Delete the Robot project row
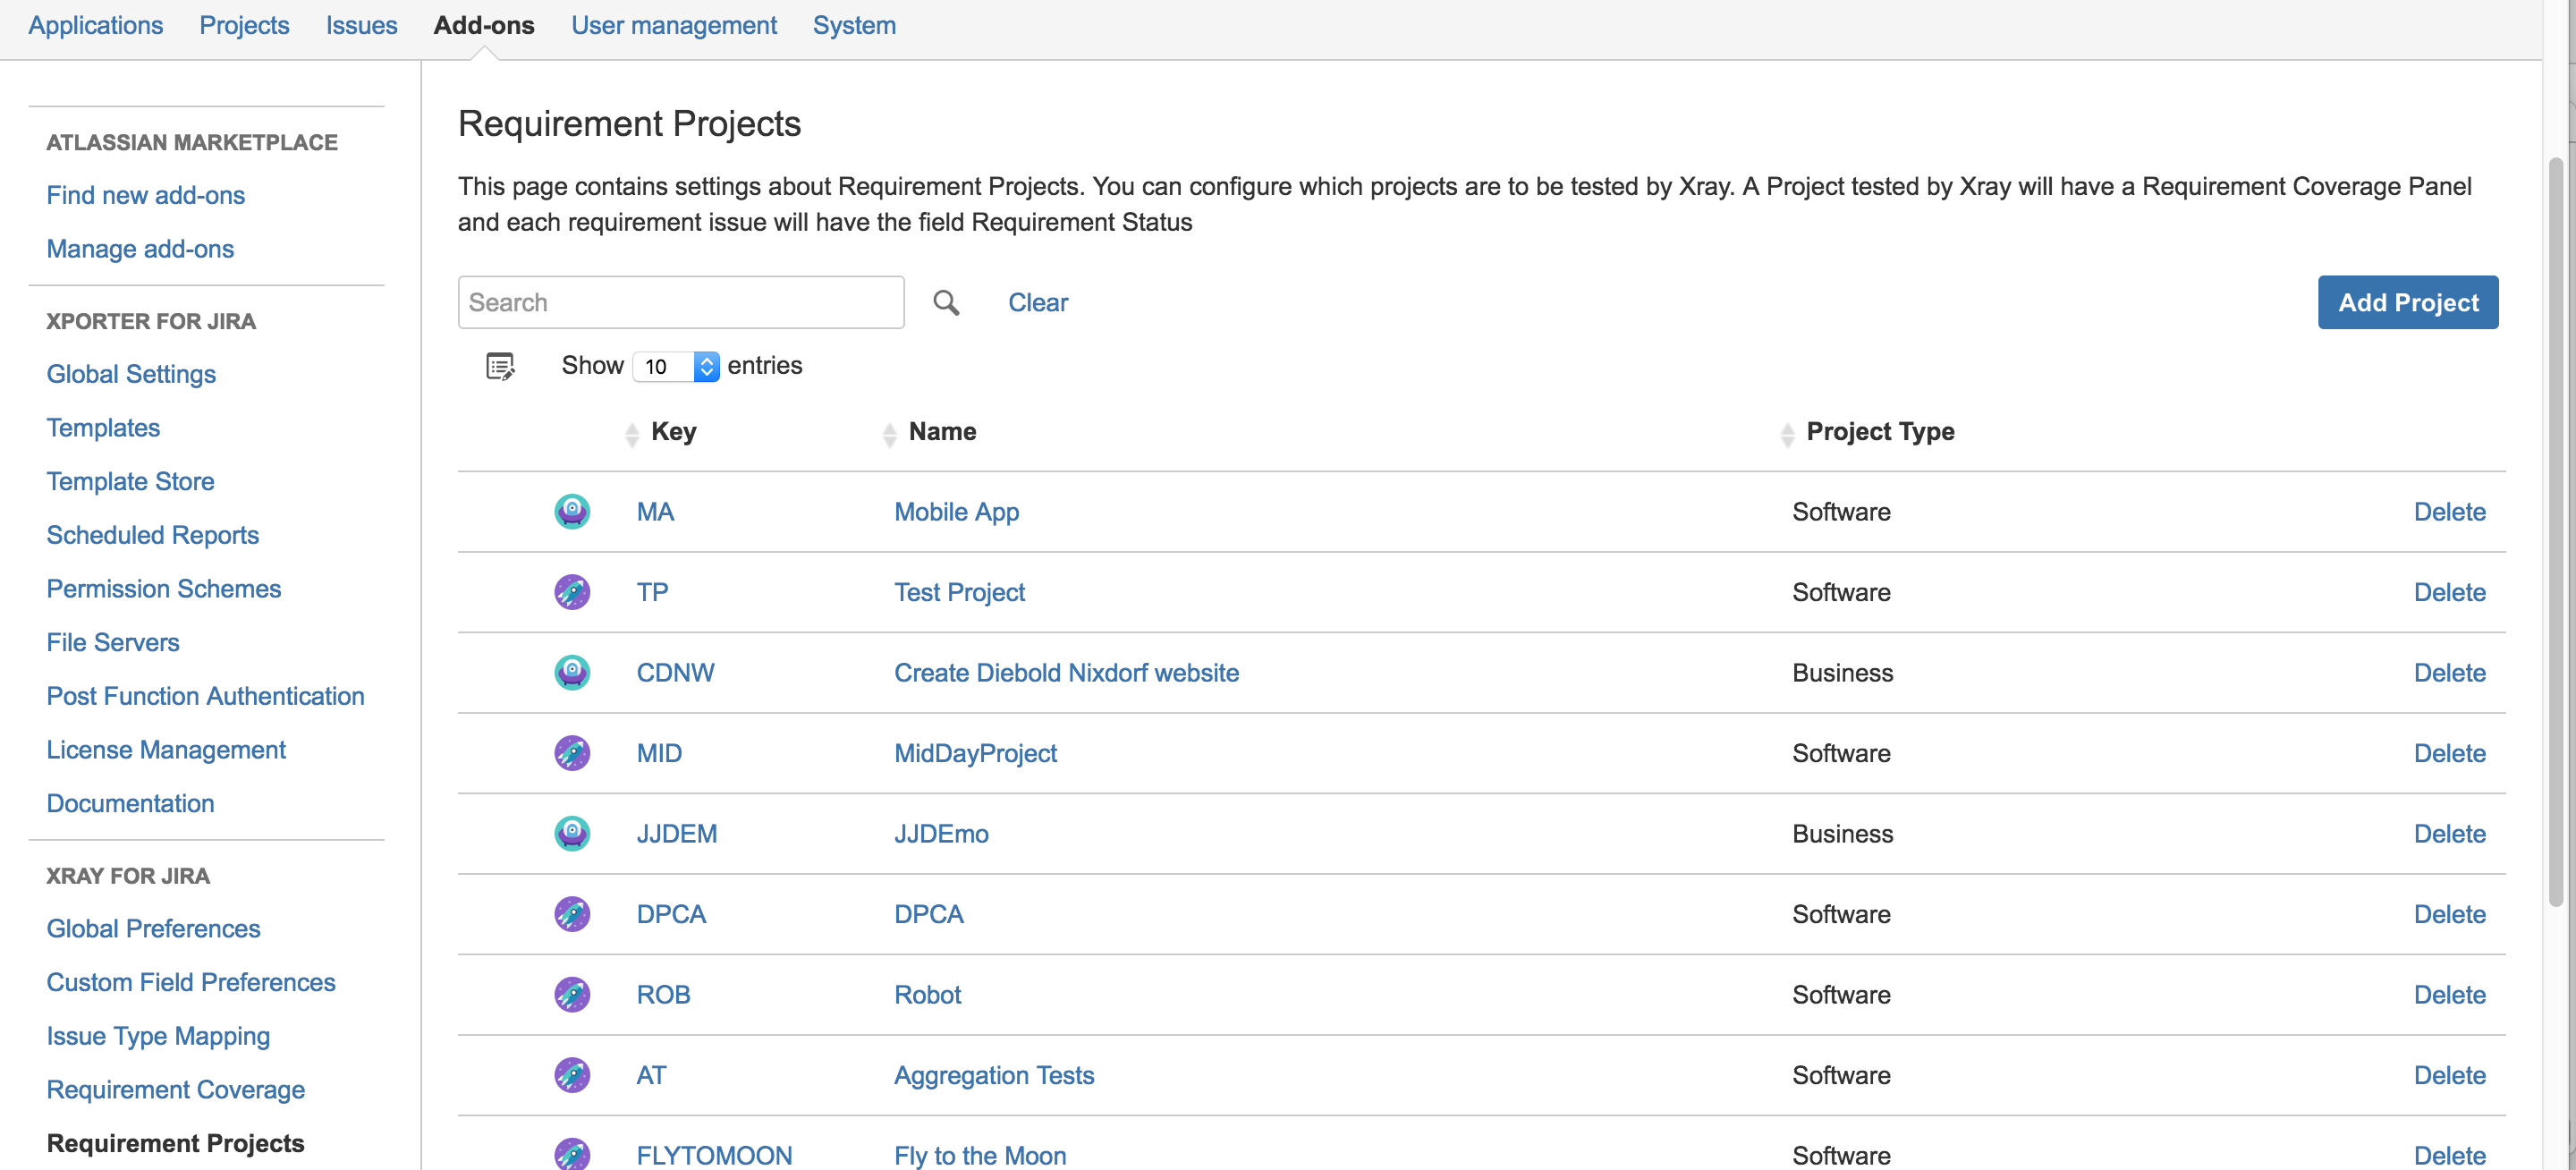Screen dimensions: 2576x1170 pyautogui.click(x=2449, y=994)
